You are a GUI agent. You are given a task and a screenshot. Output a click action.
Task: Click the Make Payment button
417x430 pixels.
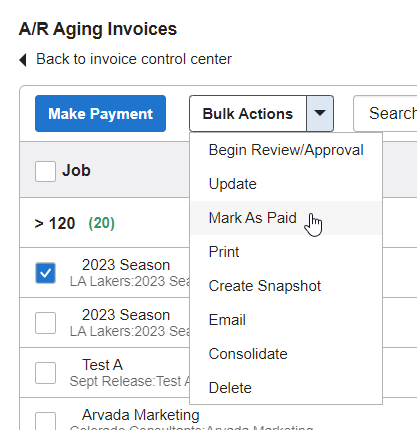click(x=100, y=113)
